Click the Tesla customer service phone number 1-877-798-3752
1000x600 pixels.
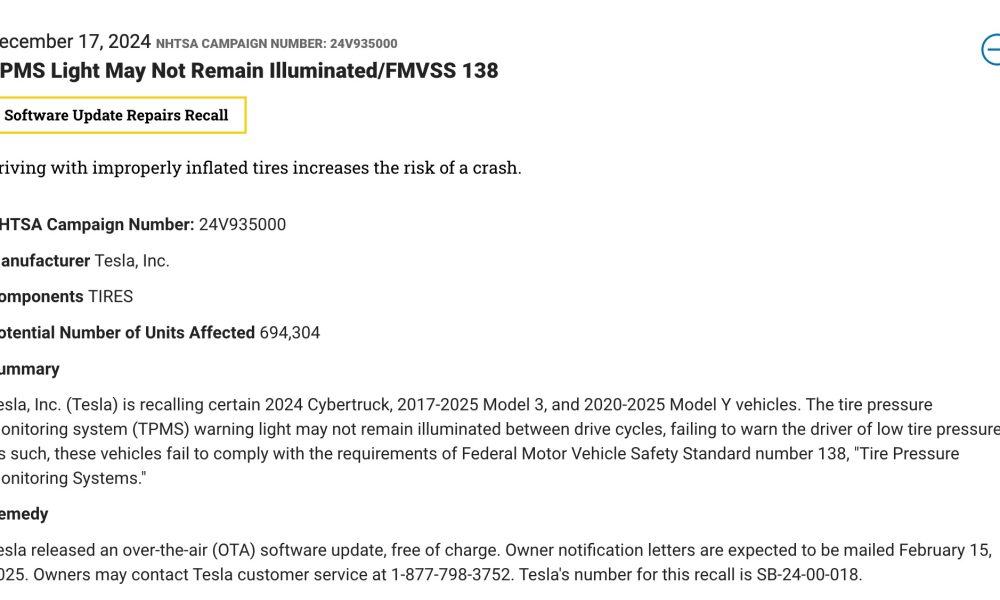point(451,574)
